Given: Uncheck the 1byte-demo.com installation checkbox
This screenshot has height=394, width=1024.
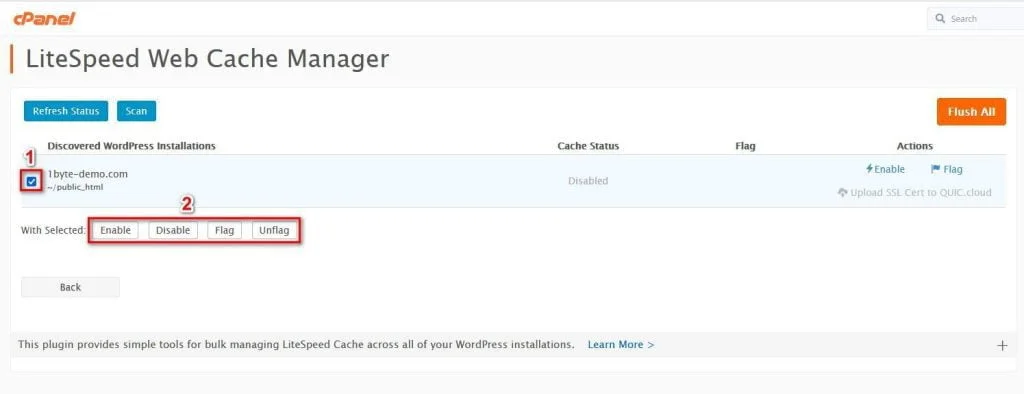Looking at the screenshot, I should [32, 181].
